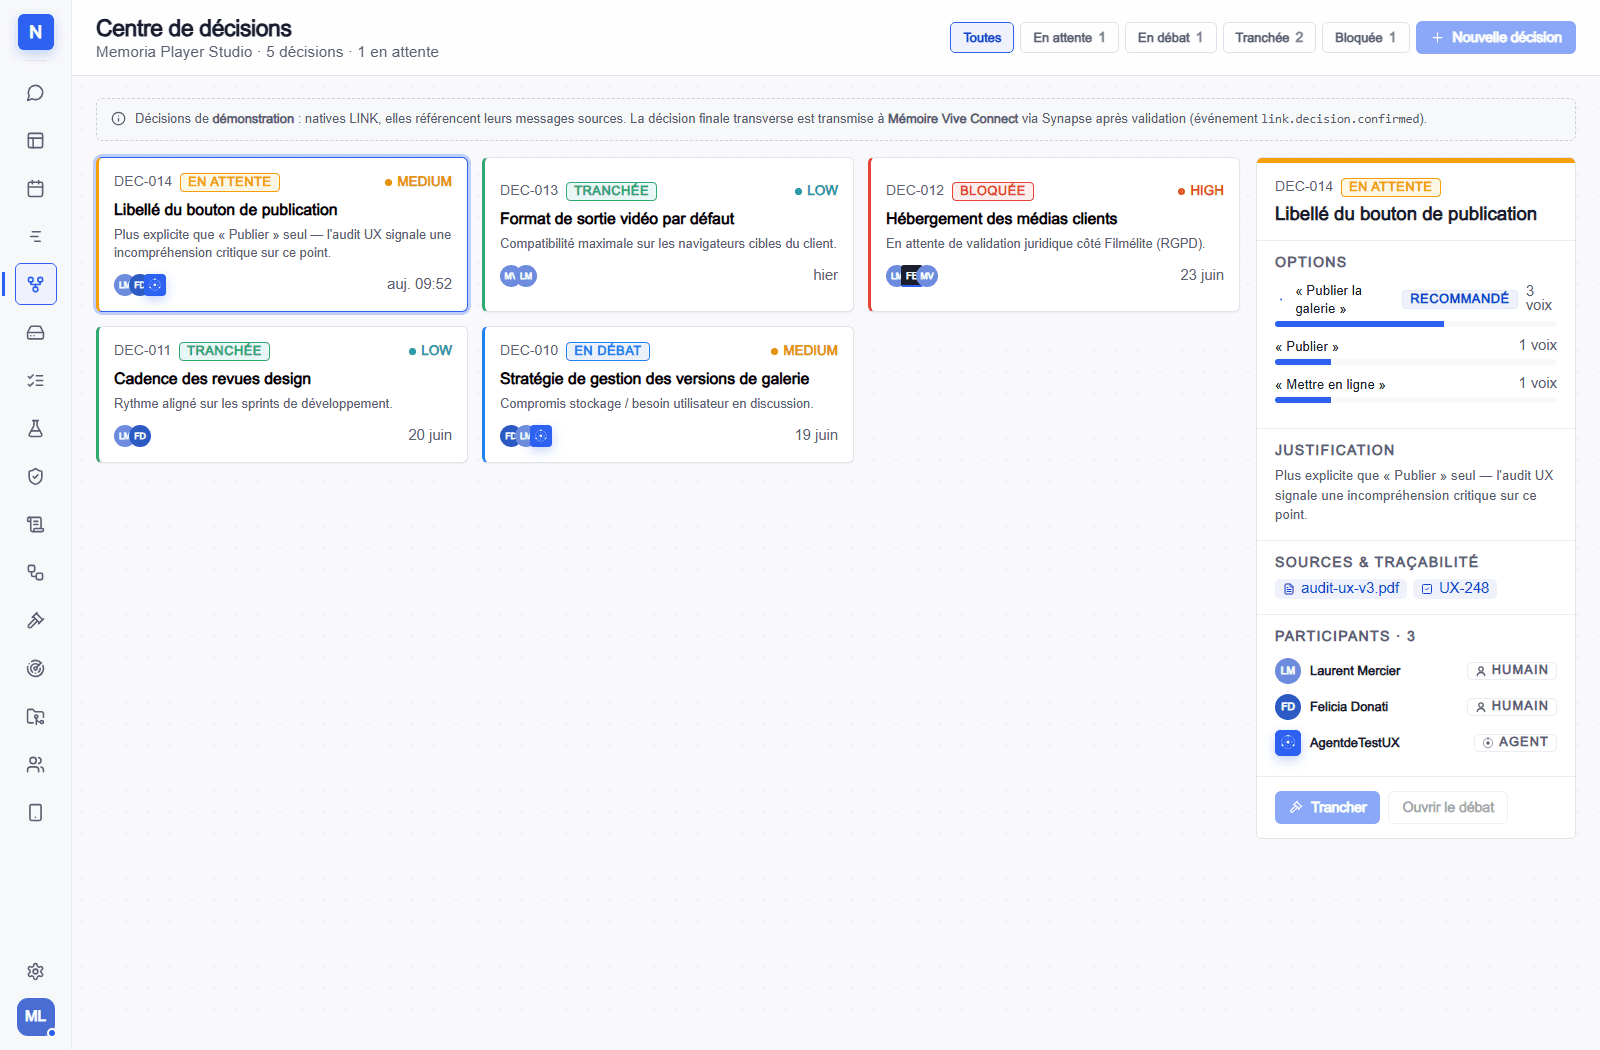Viewport: 1600px width, 1050px height.
Task: Select the « Publier » option row
Action: [1415, 351]
